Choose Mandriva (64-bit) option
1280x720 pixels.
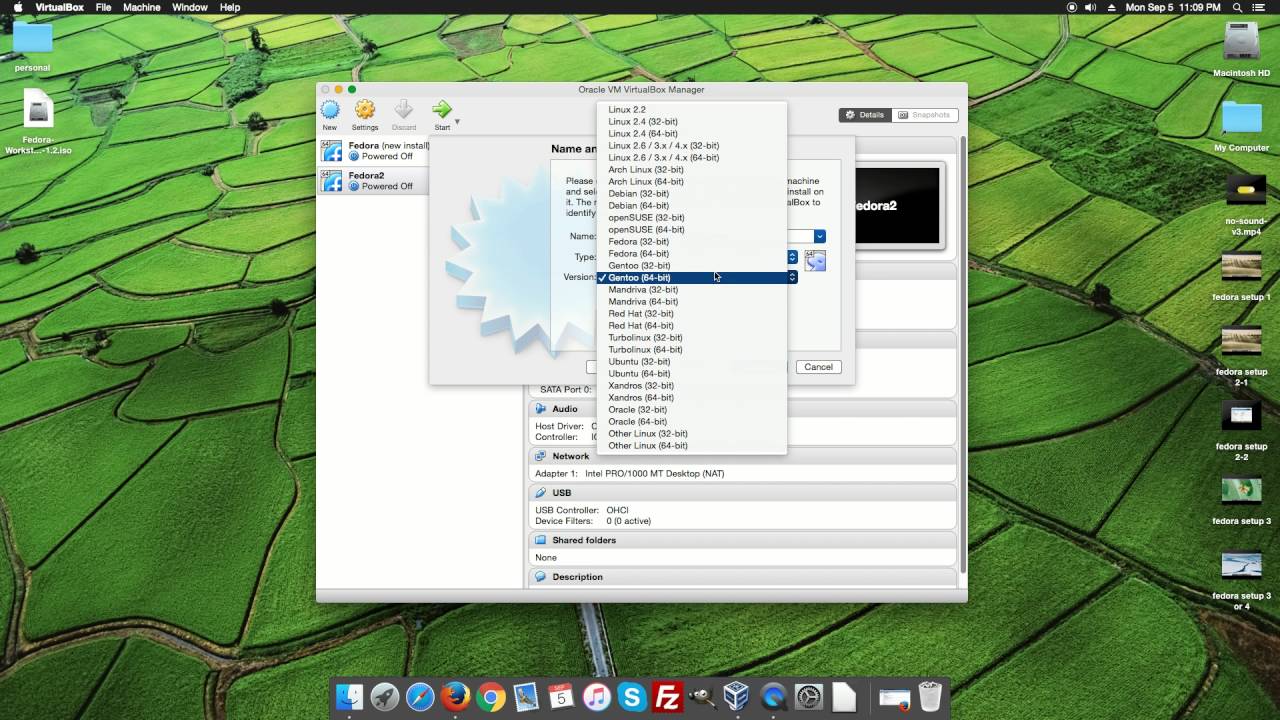pos(691,301)
